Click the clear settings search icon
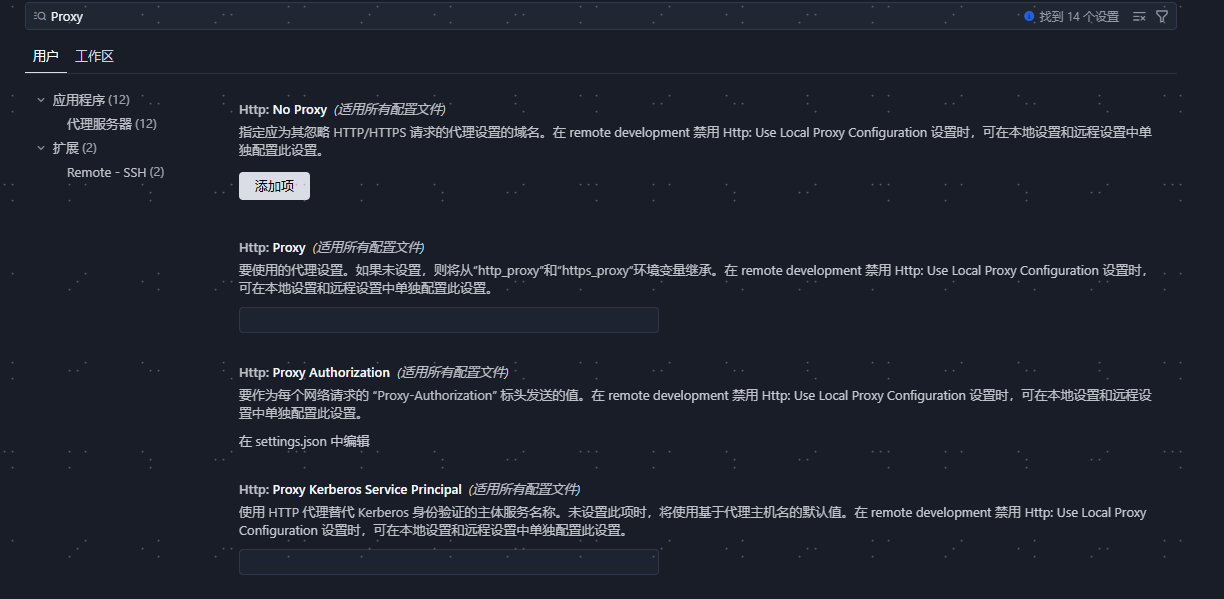1224x599 pixels. pos(1139,17)
